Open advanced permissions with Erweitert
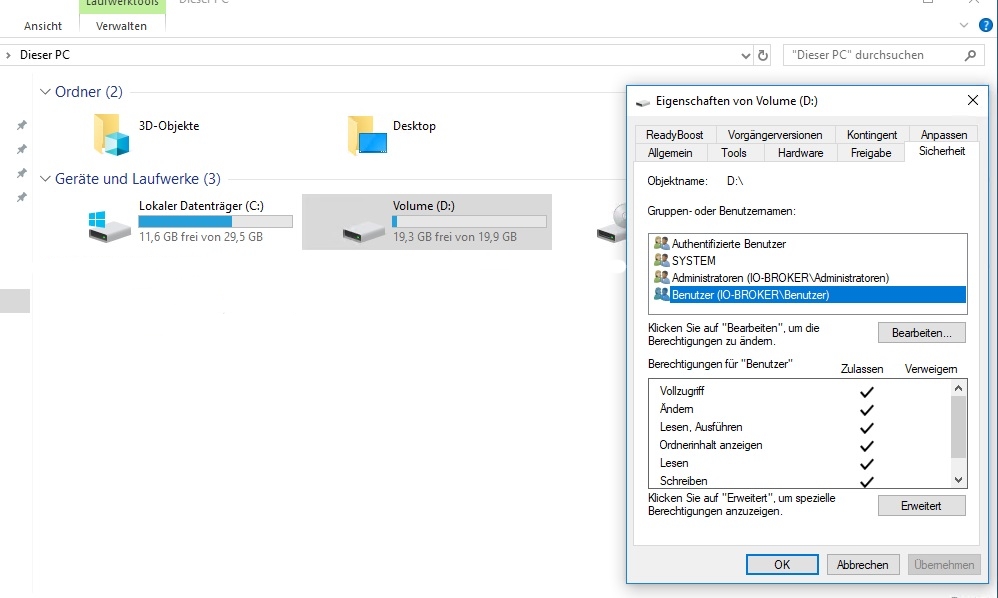Screen dimensions: 998x598 click(922, 506)
